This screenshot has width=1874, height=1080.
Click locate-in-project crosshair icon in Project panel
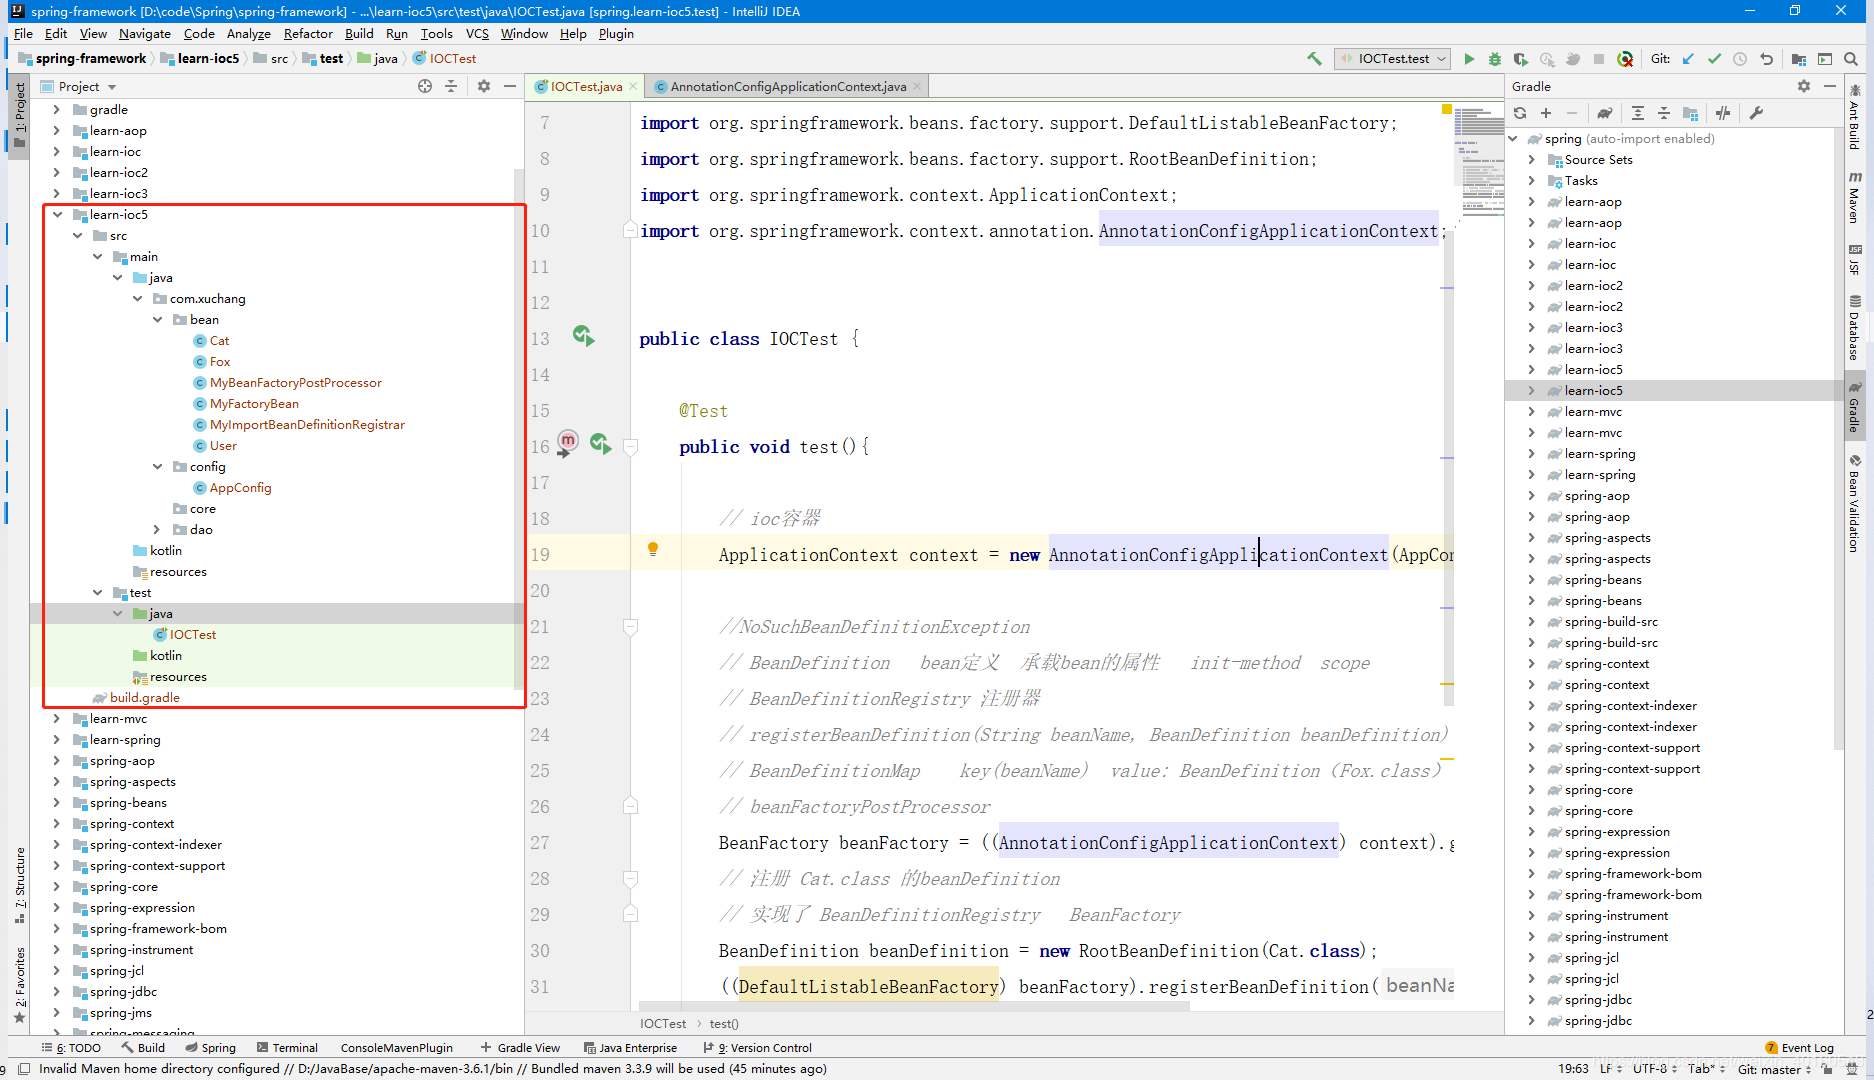tap(425, 86)
